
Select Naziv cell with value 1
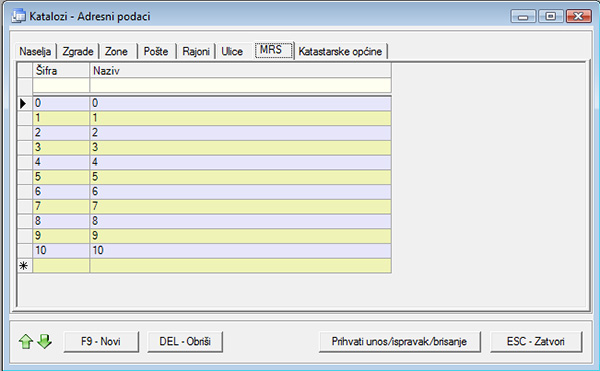coord(240,118)
